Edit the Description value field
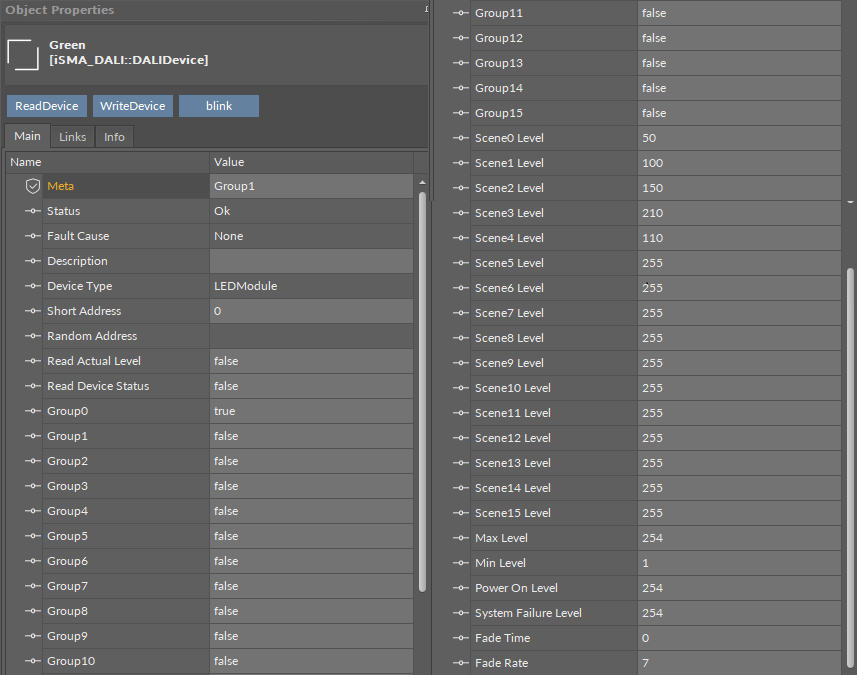 (310, 261)
